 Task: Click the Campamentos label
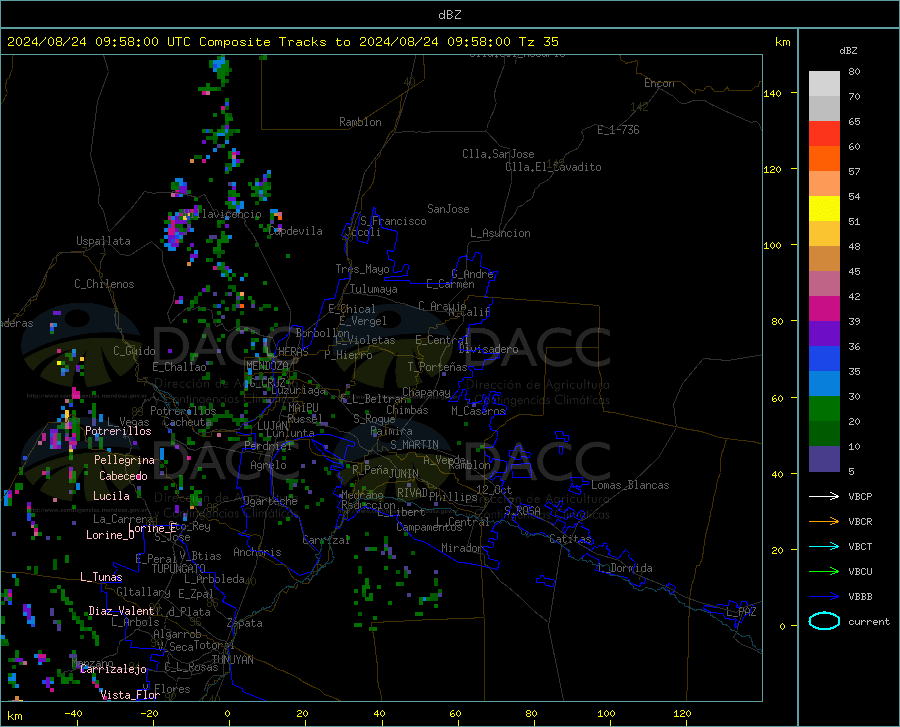click(429, 527)
